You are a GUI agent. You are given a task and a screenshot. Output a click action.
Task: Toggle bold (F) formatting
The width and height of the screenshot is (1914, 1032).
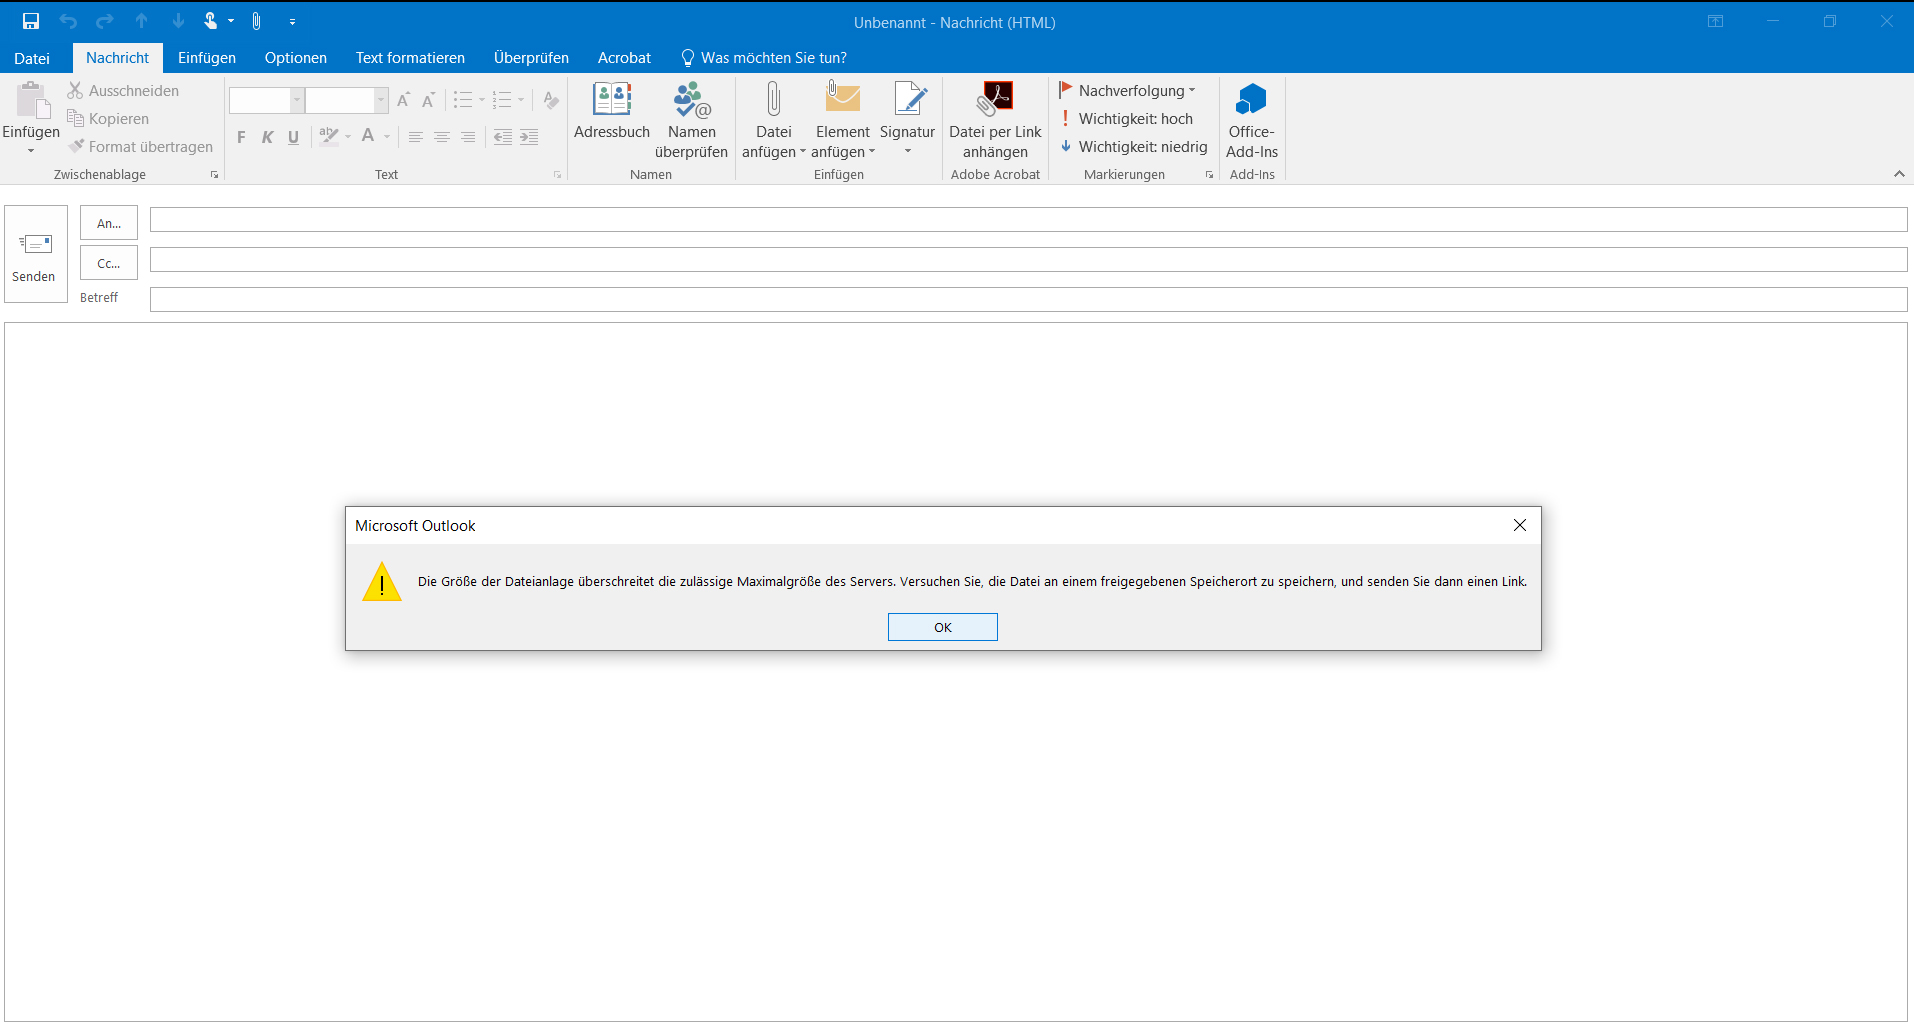(x=241, y=137)
